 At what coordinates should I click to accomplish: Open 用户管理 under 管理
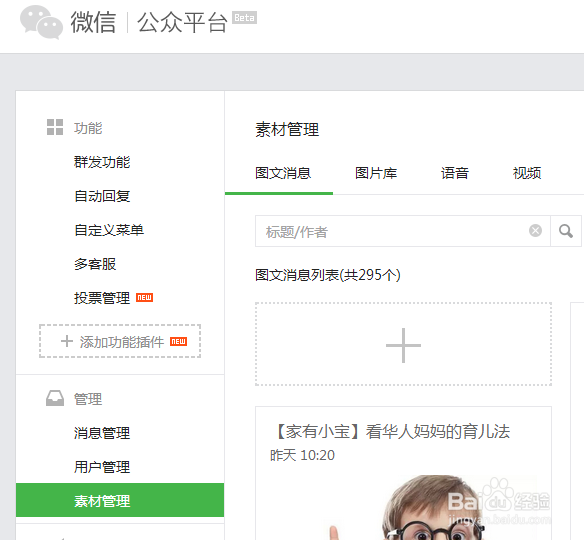(x=102, y=467)
